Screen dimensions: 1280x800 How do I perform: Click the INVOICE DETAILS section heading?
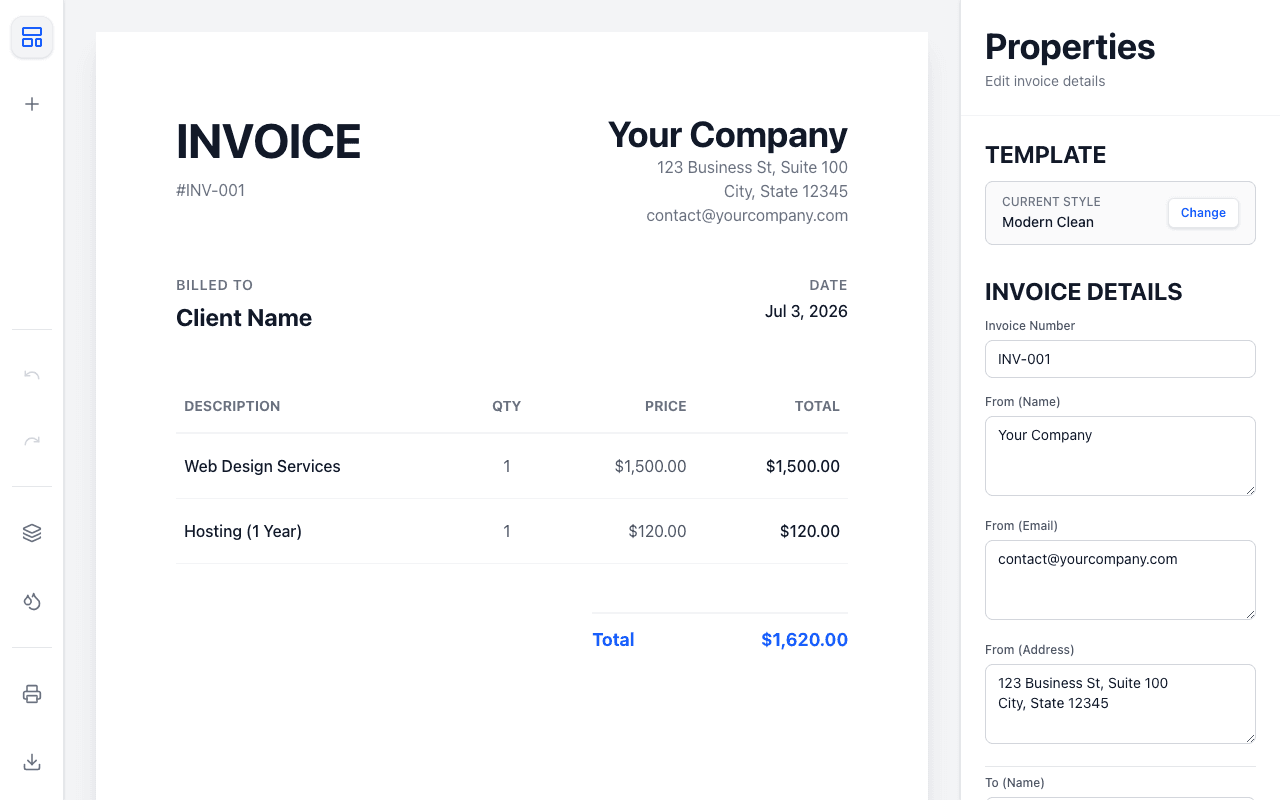coord(1084,292)
